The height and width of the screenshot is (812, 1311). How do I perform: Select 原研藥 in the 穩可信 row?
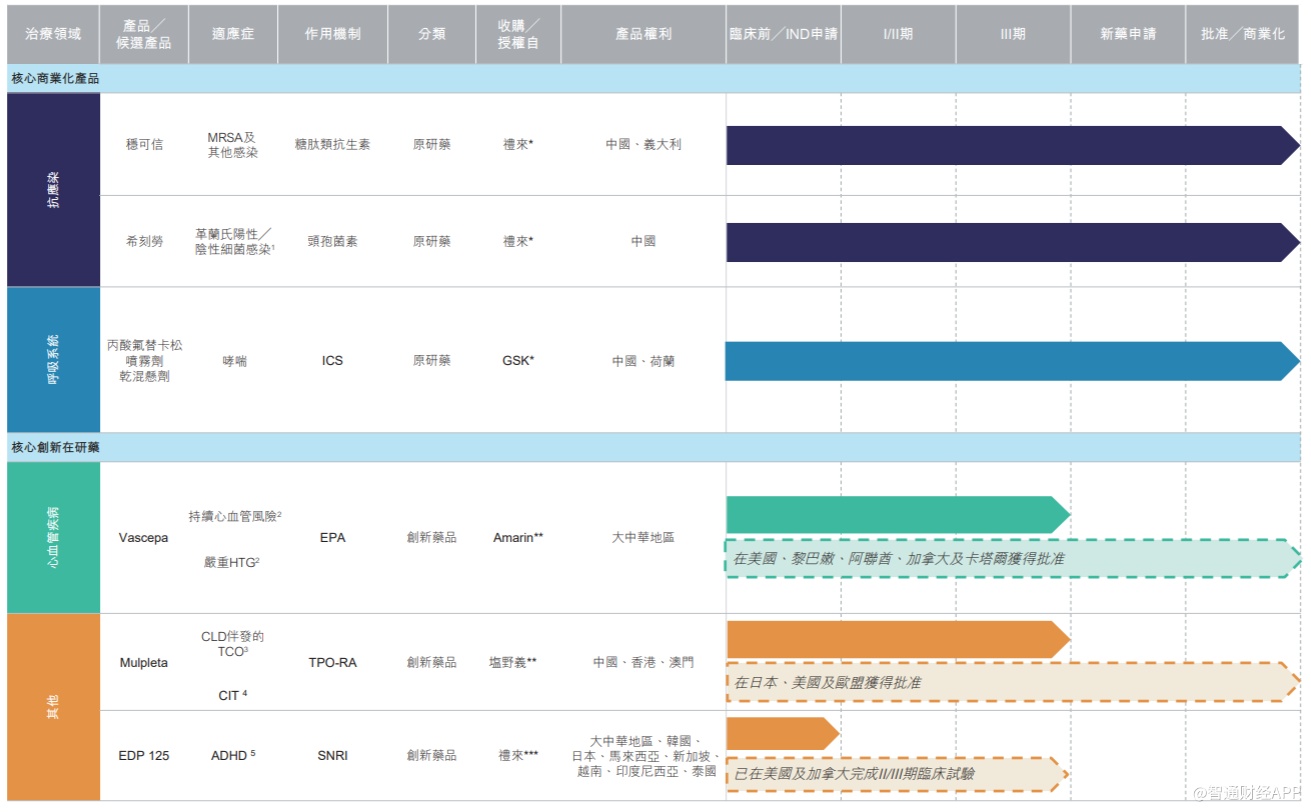[432, 144]
